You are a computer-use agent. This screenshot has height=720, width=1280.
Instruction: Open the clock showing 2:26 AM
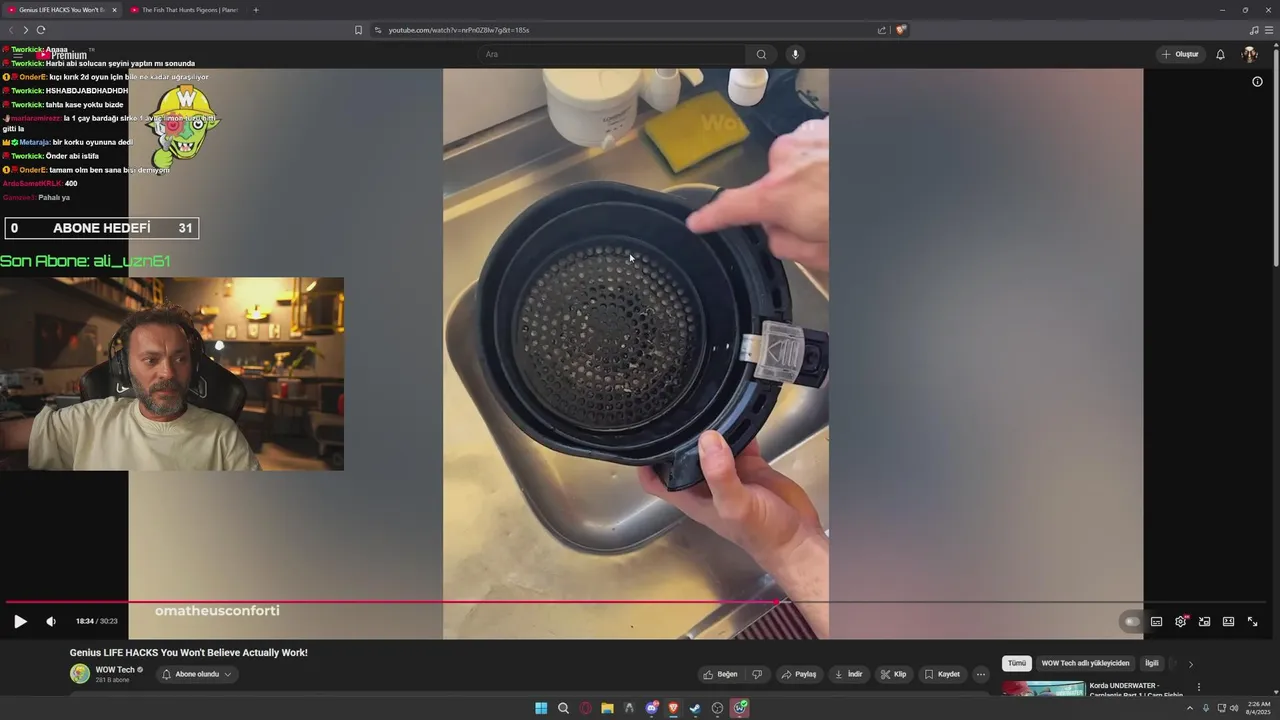point(1258,708)
